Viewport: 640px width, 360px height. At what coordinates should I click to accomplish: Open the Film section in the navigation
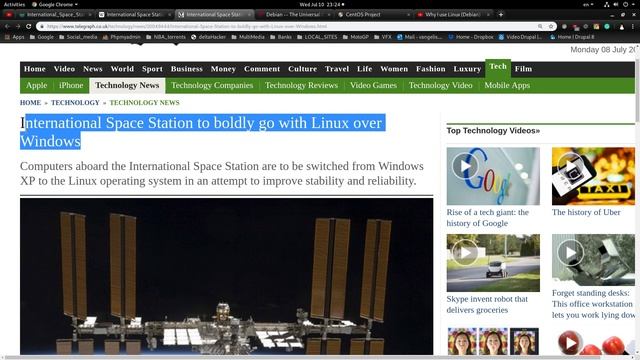tap(523, 69)
